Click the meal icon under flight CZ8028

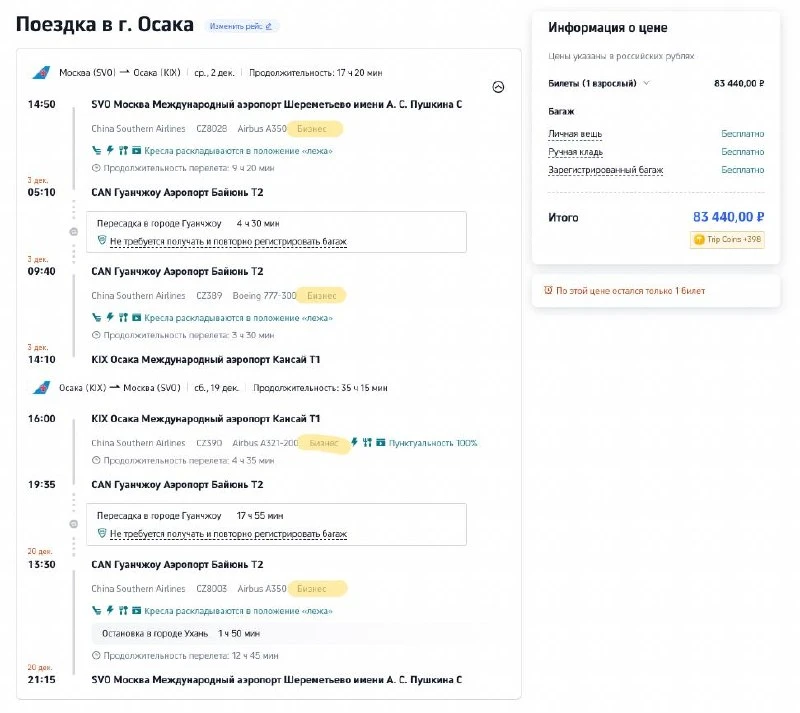[123, 151]
